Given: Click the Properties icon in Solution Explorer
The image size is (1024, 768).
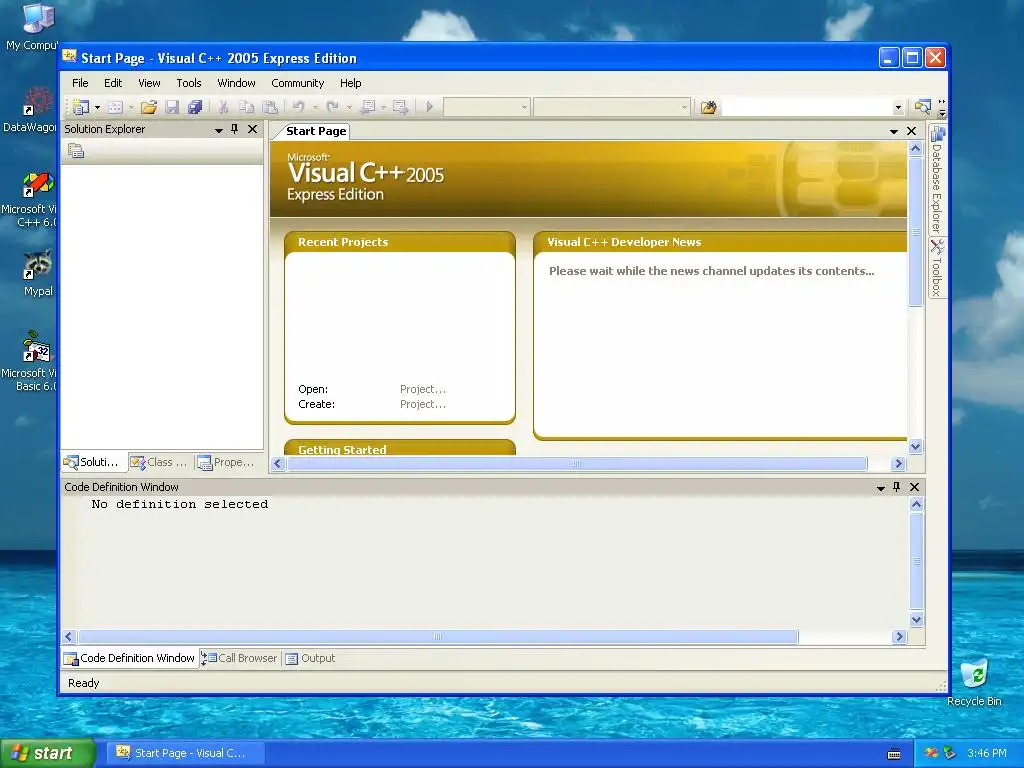Looking at the screenshot, I should coord(76,151).
